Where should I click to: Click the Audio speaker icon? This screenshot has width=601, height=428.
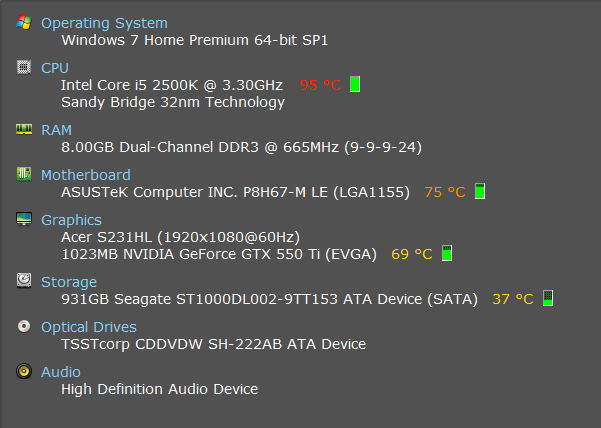click(23, 371)
